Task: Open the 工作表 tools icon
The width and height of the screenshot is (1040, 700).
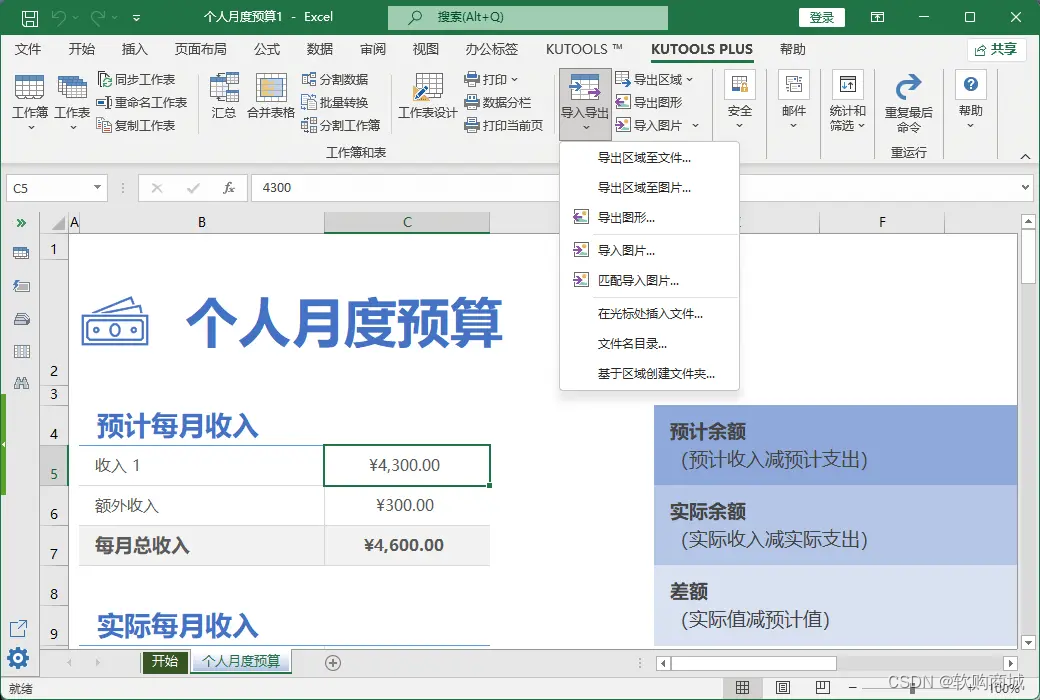Action: tap(72, 101)
